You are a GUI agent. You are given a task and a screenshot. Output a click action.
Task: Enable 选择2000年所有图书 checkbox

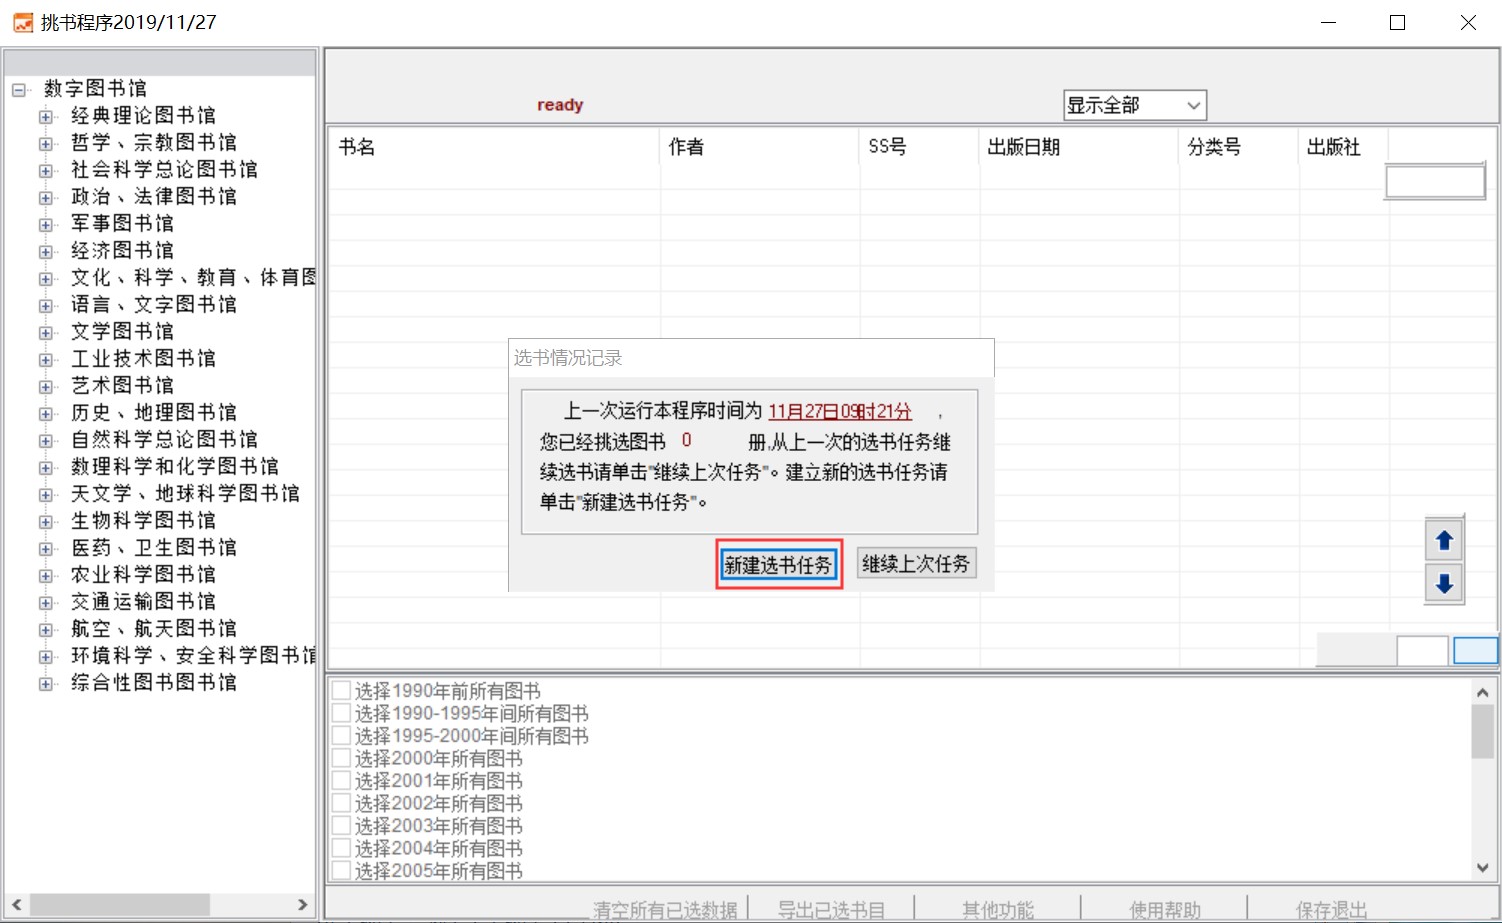pyautogui.click(x=341, y=759)
